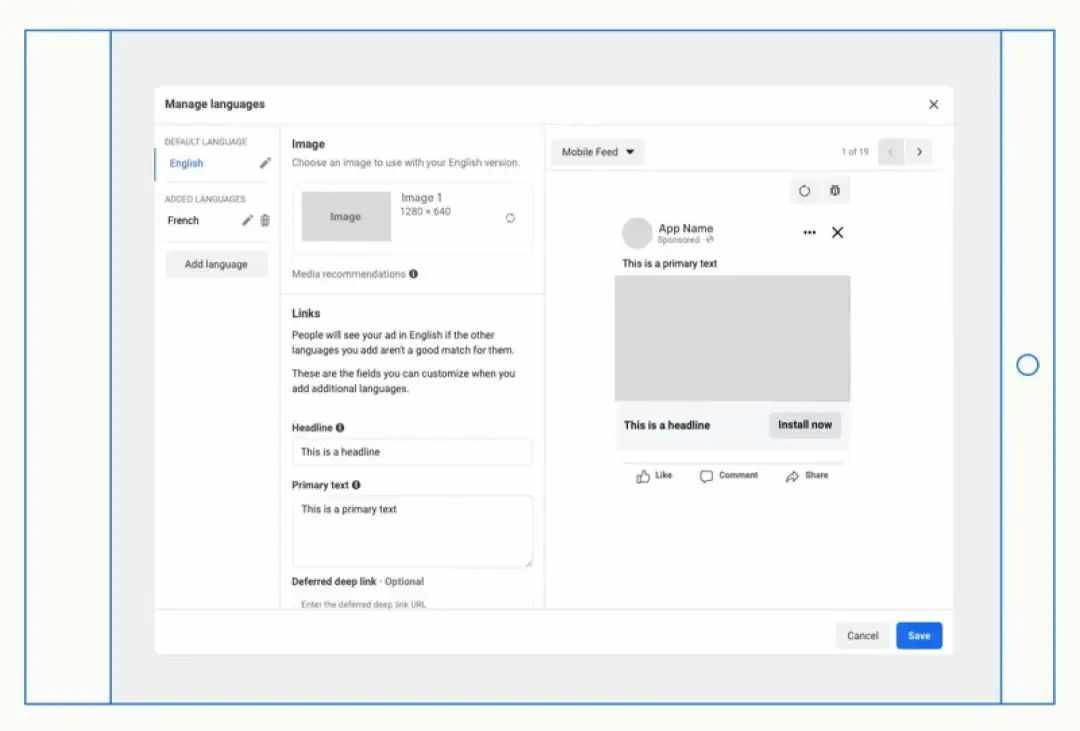Click the Image 1 thumbnail
The height and width of the screenshot is (731, 1080).
[346, 216]
